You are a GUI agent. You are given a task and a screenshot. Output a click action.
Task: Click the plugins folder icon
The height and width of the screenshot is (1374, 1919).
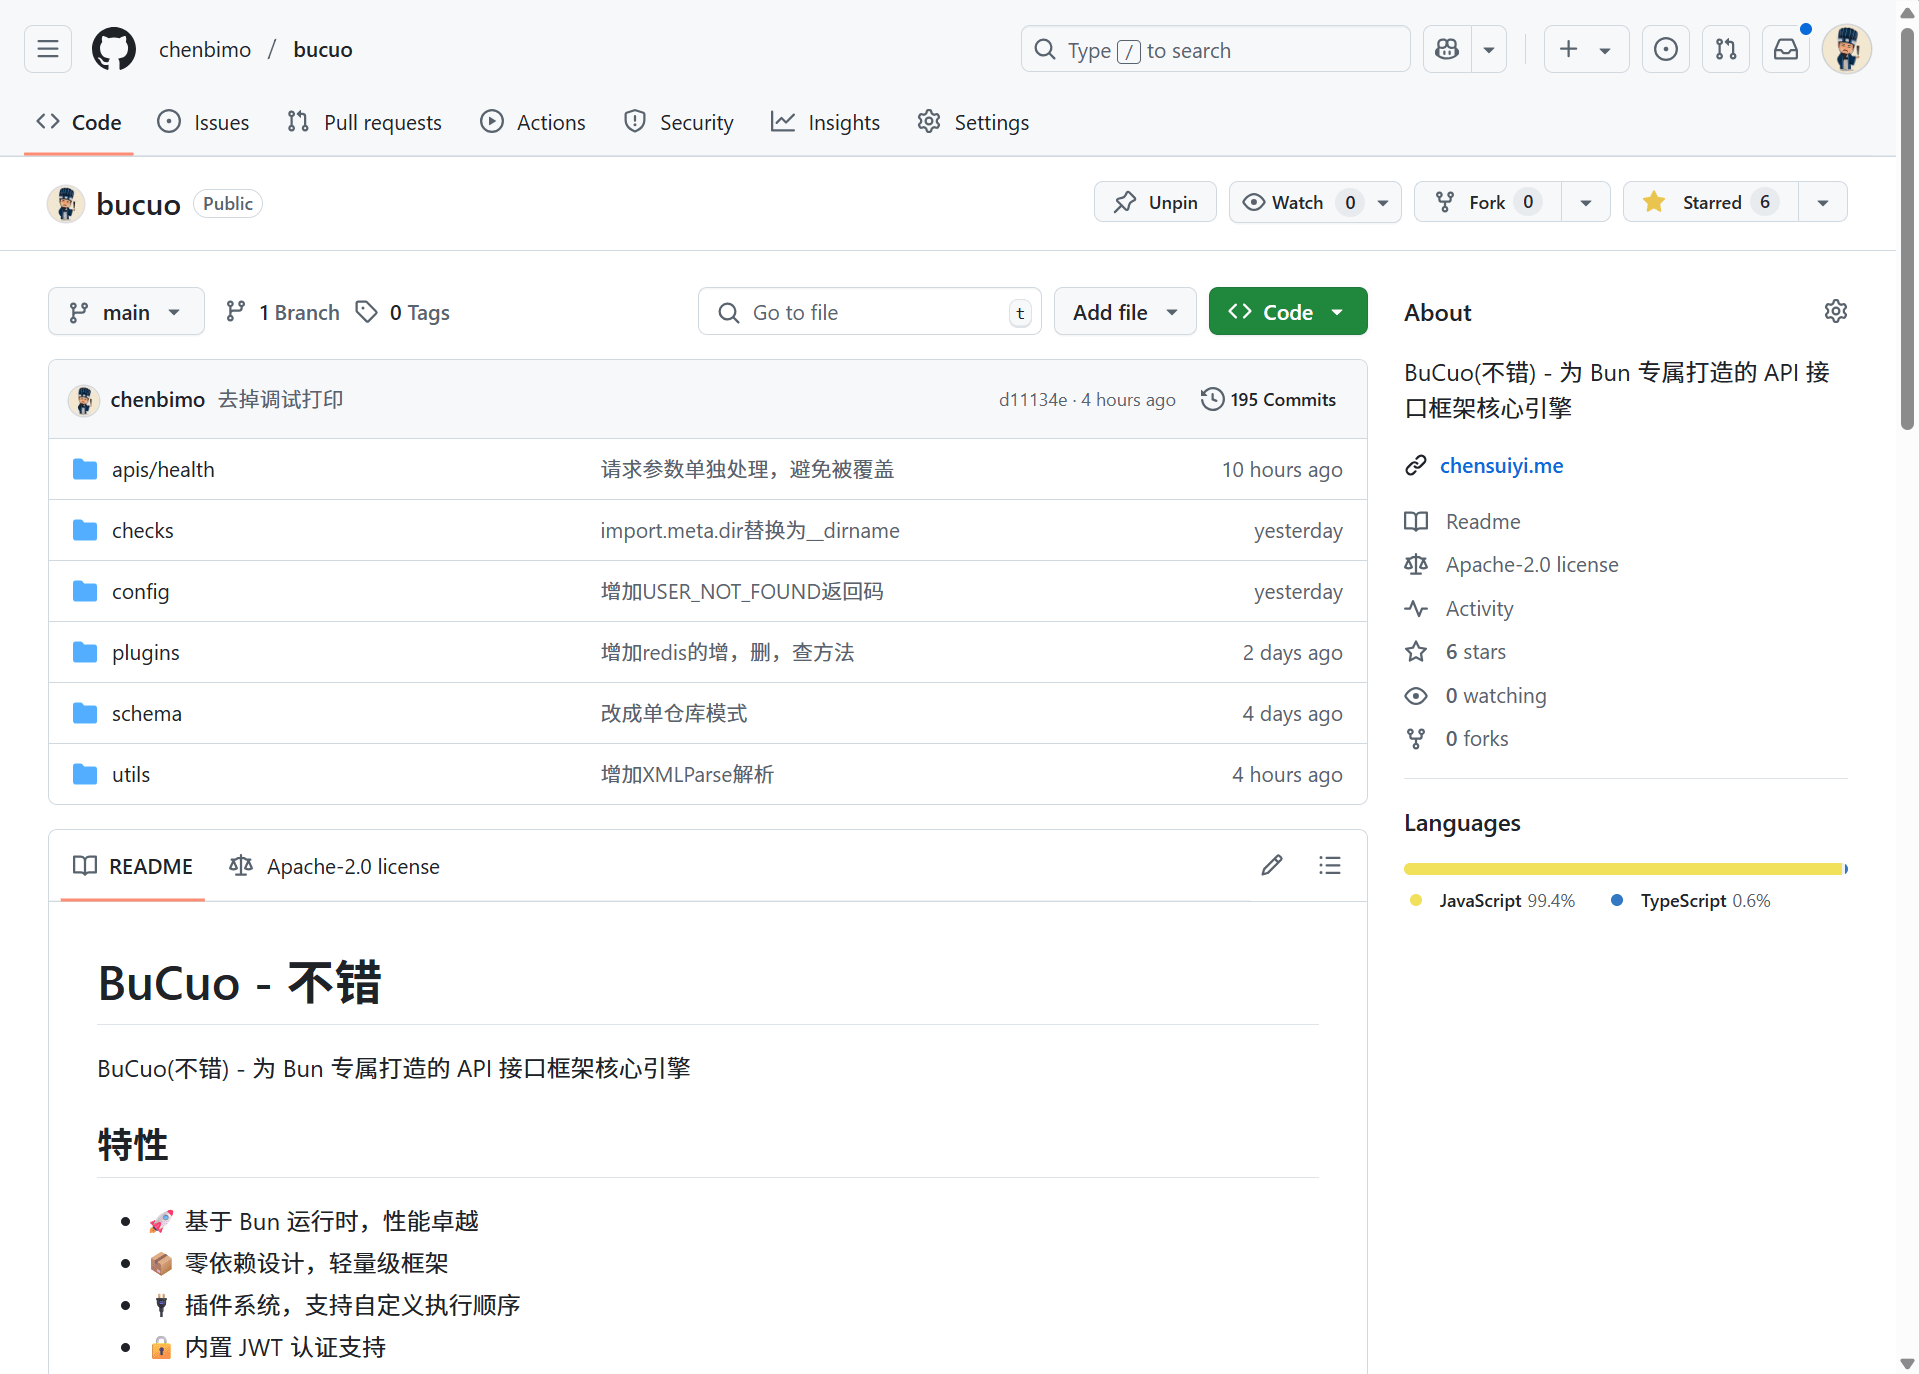coord(85,653)
